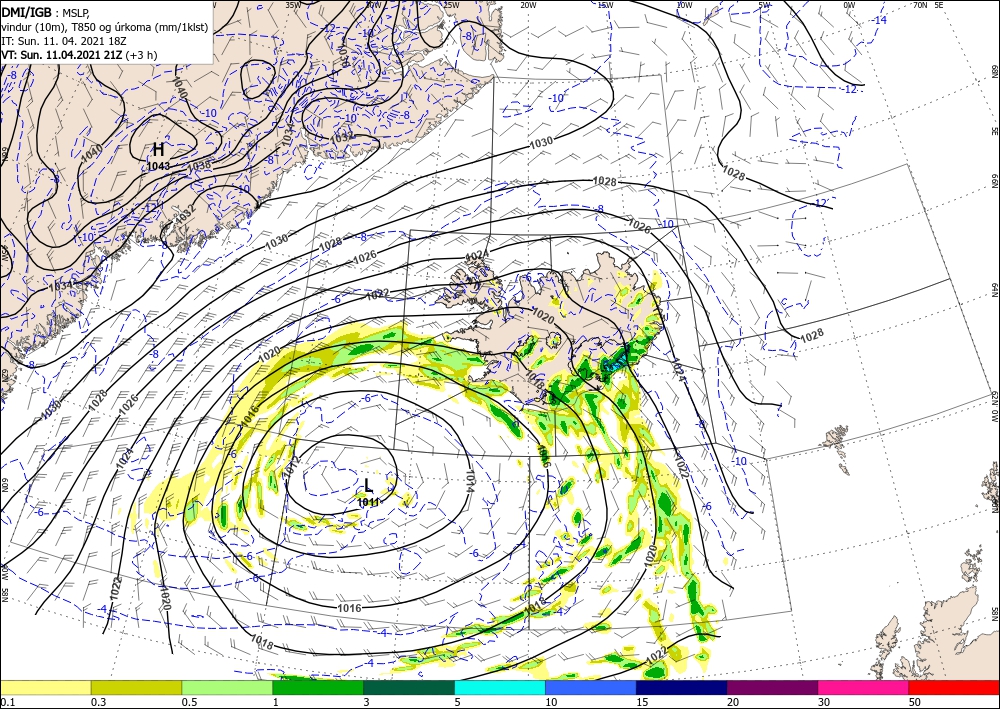Click the '1011' low pressure value
1000x709 pixels.
point(369,502)
